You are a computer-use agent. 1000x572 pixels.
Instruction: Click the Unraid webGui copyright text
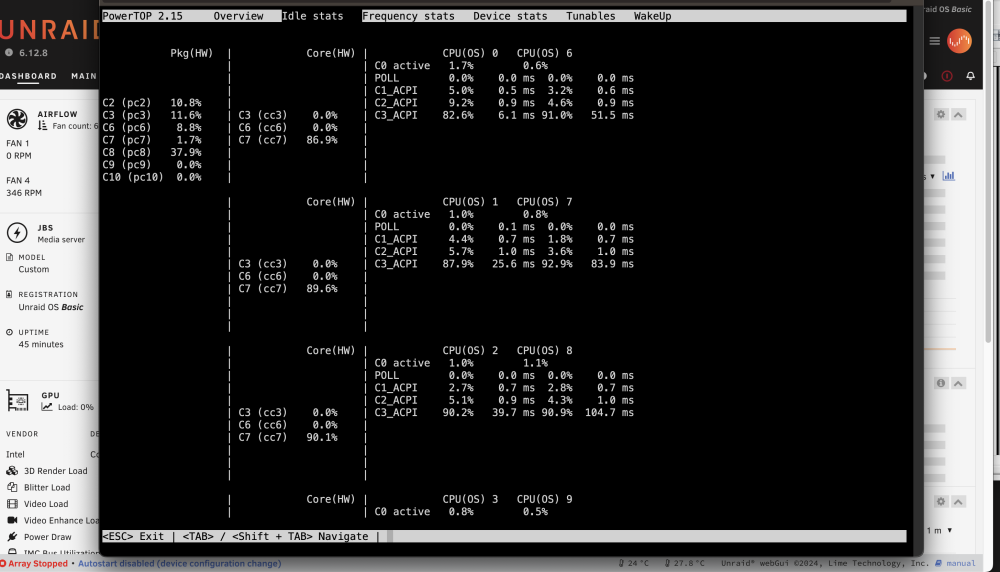825,564
